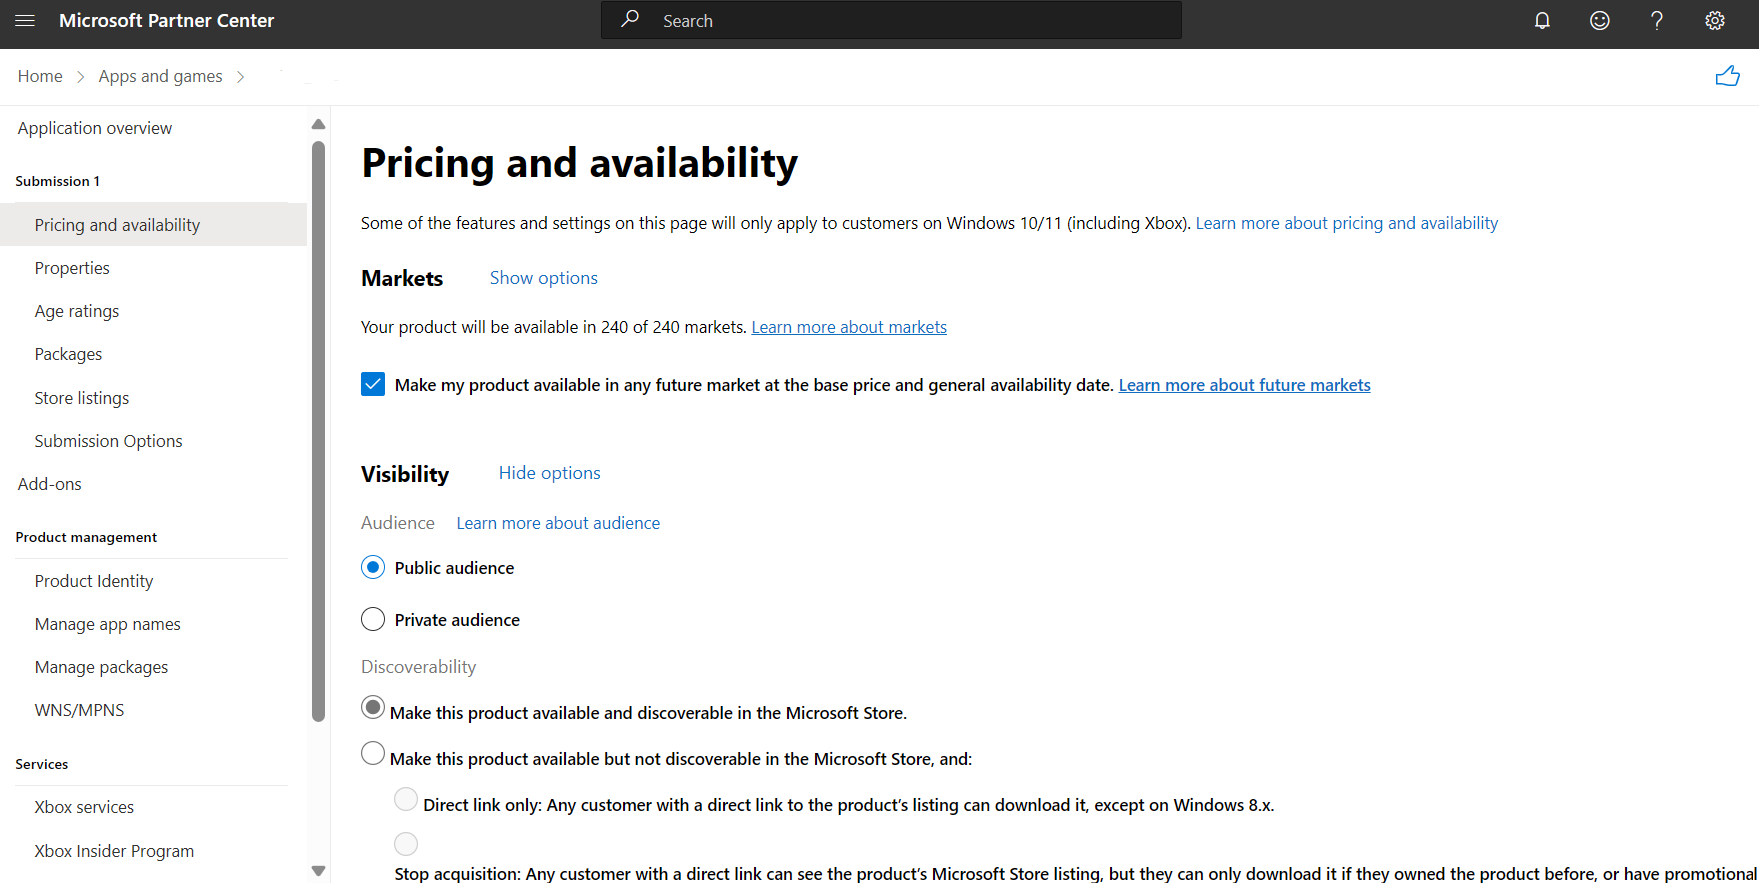Viewport: 1759px width, 883px height.
Task: Open help via question mark icon
Action: click(x=1657, y=20)
